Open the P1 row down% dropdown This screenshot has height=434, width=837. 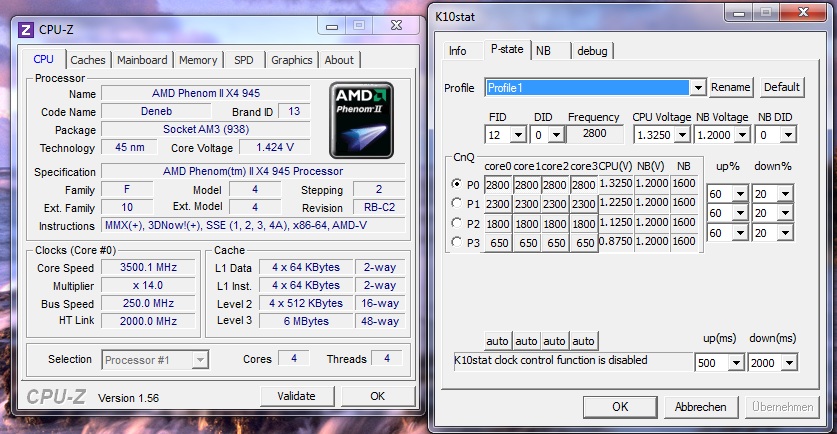(785, 213)
